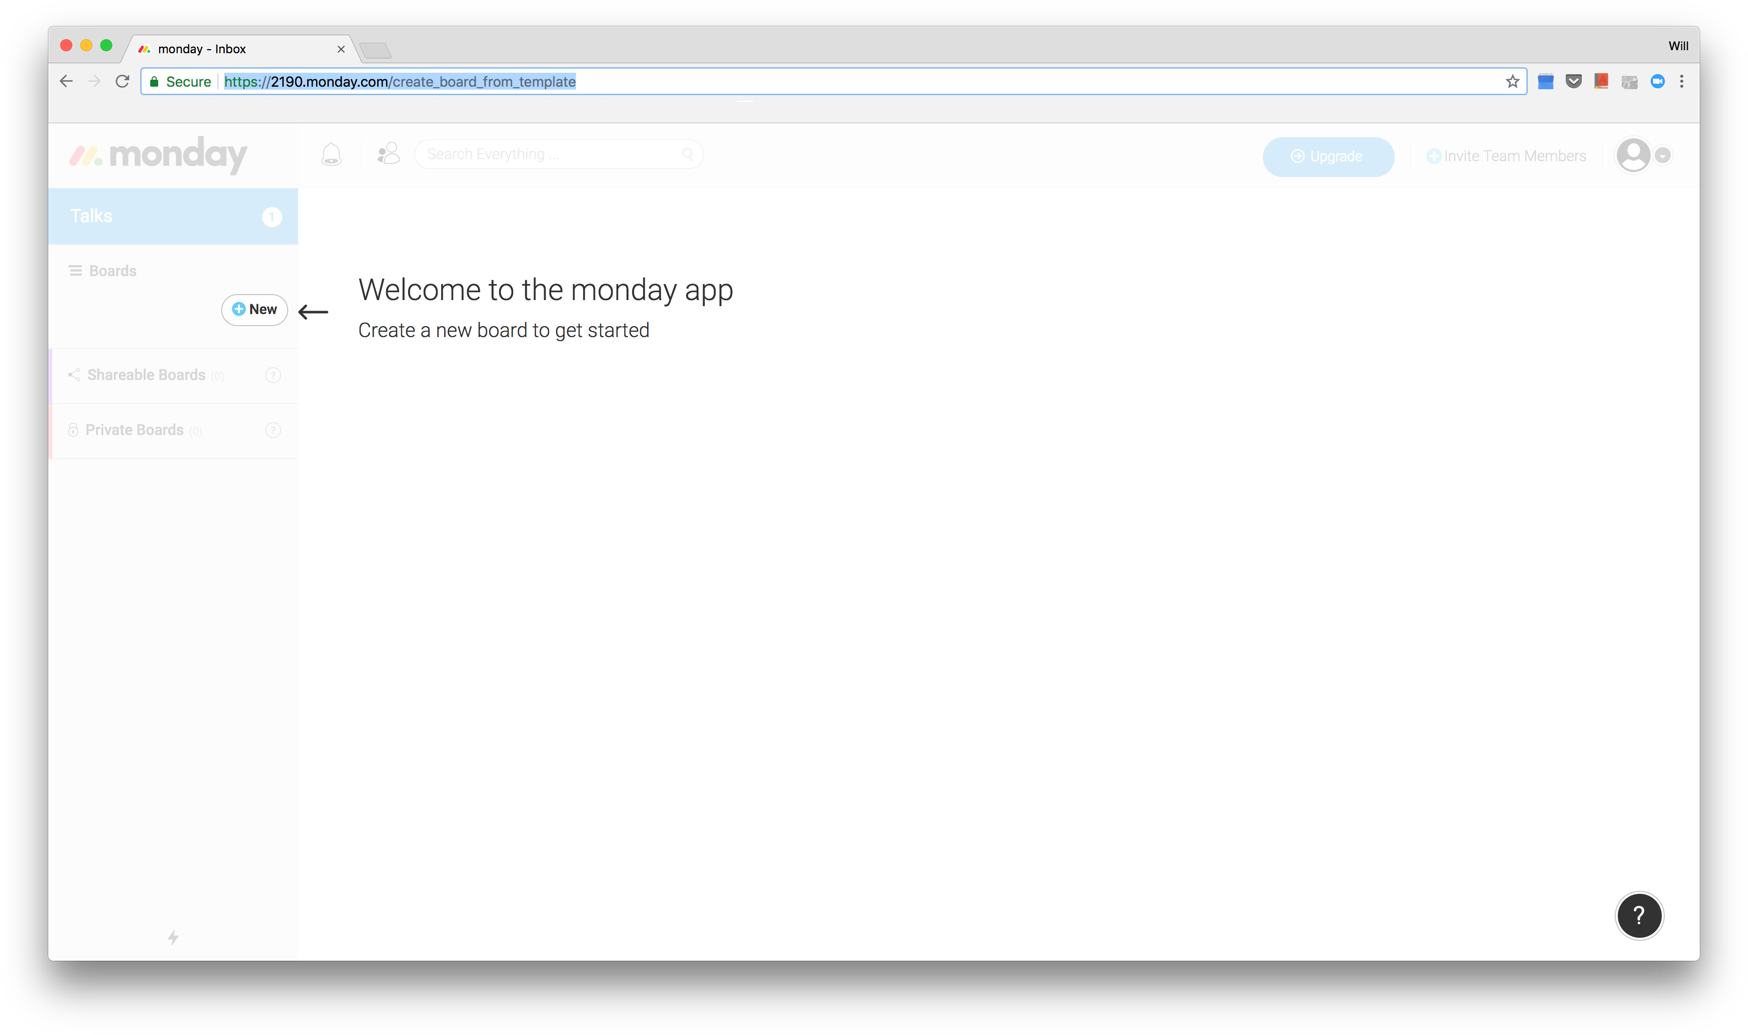Go back in browser history
This screenshot has height=1035, width=1748.
pos(66,81)
